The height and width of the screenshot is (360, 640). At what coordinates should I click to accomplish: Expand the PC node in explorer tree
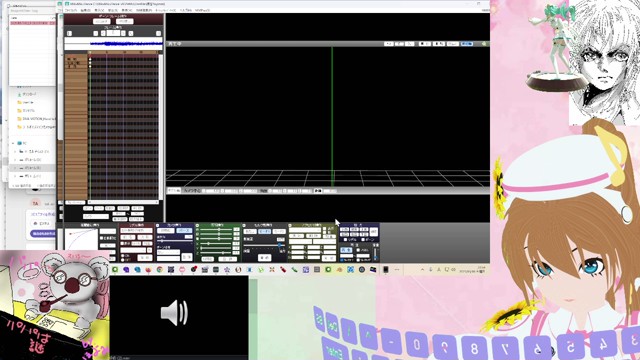coord(13,143)
